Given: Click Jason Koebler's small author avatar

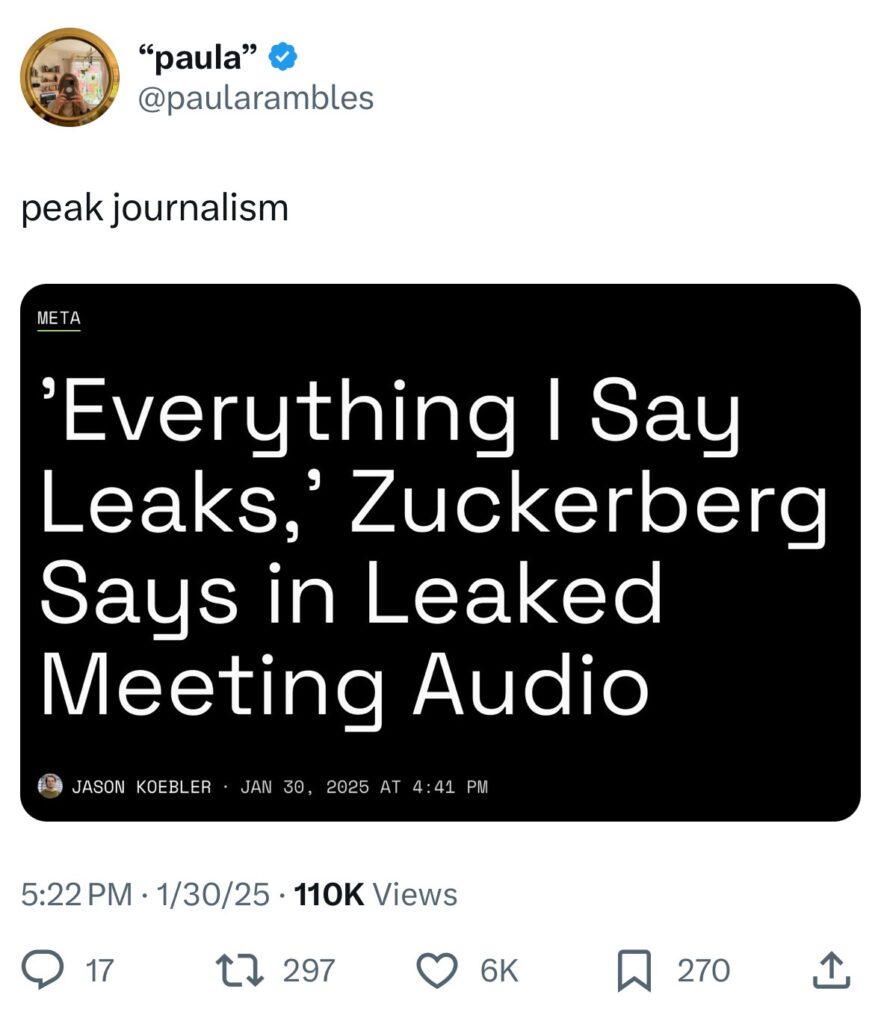Looking at the screenshot, I should 50,786.
